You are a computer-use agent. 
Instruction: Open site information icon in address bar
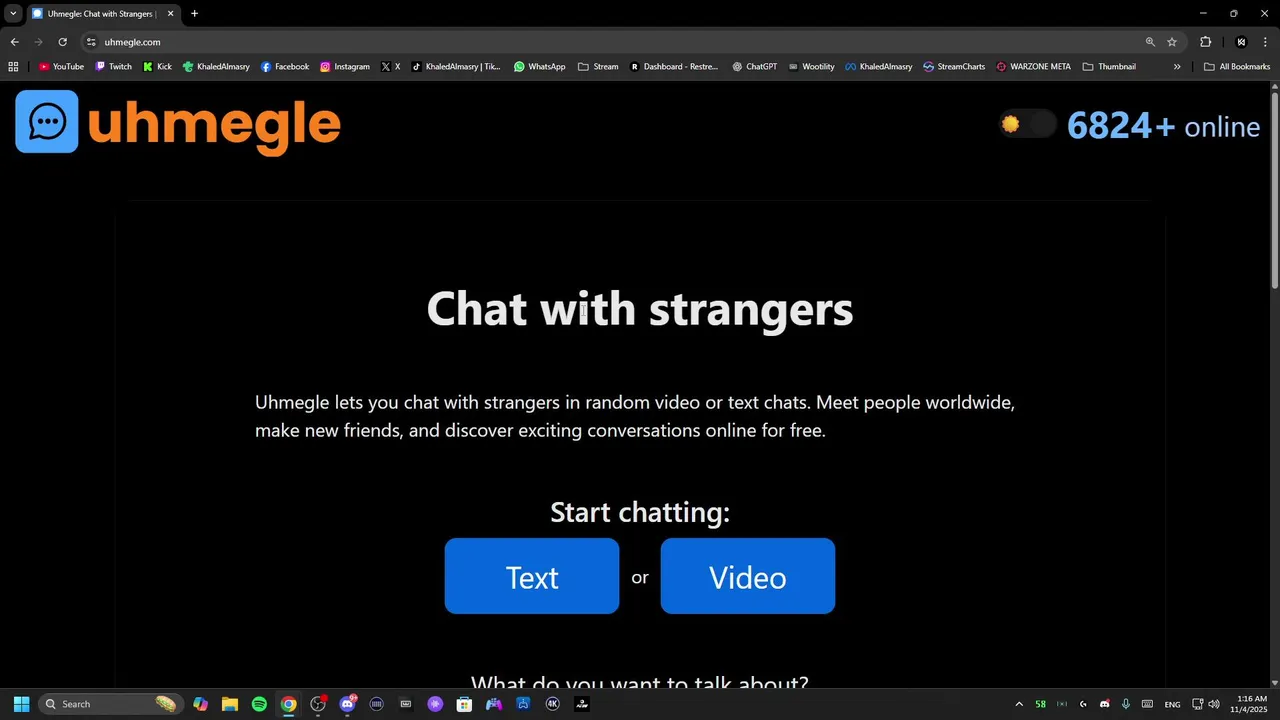pyautogui.click(x=91, y=42)
